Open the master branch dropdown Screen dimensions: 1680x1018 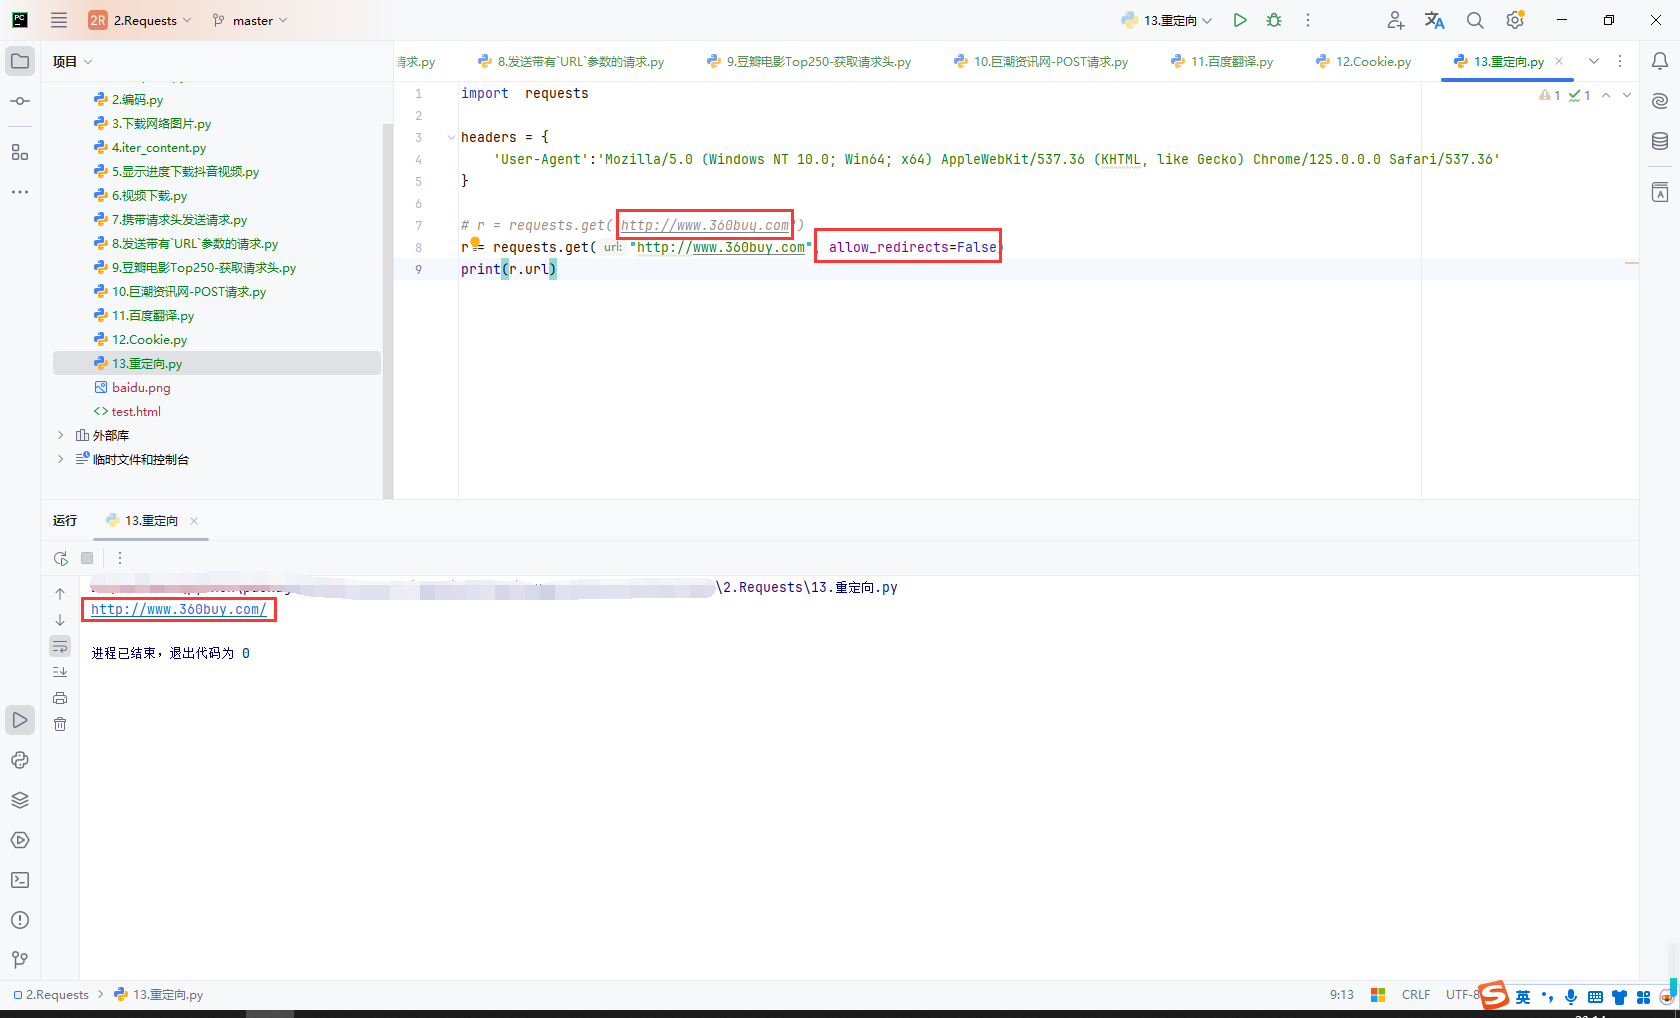point(250,20)
